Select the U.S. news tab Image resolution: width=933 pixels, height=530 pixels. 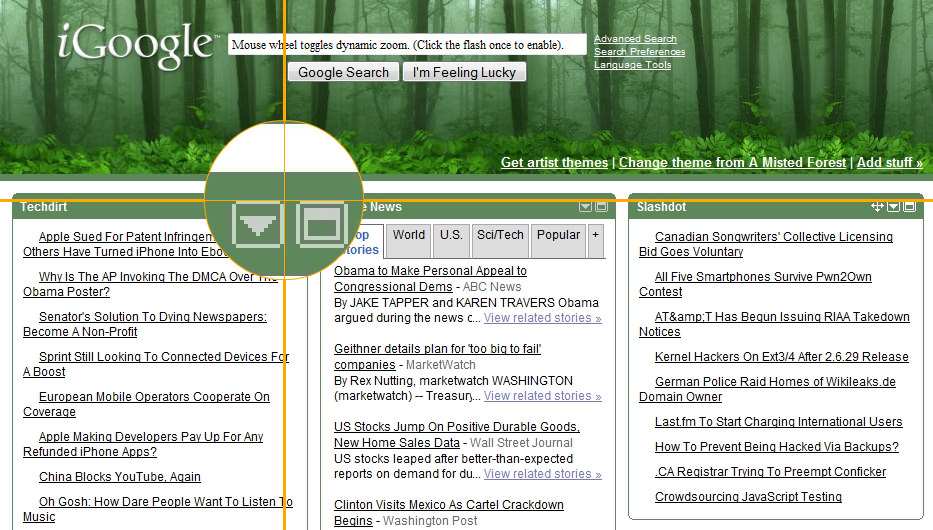(451, 235)
